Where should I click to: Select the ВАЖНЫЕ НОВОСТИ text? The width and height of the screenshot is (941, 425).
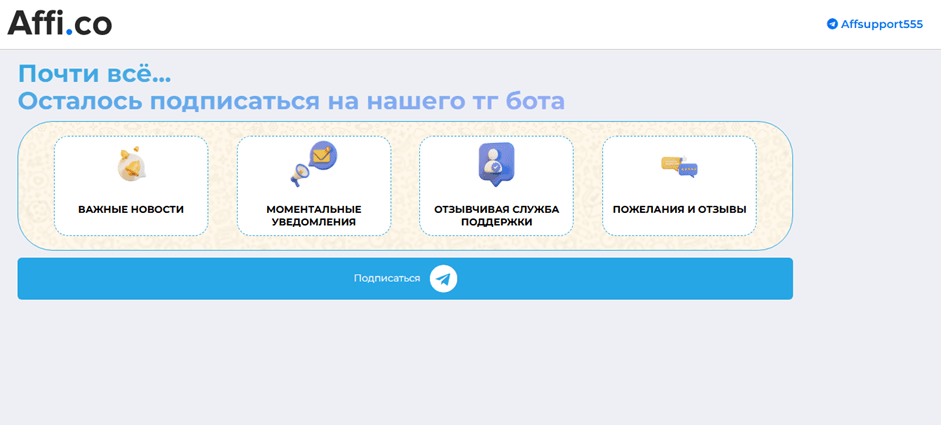point(131,209)
